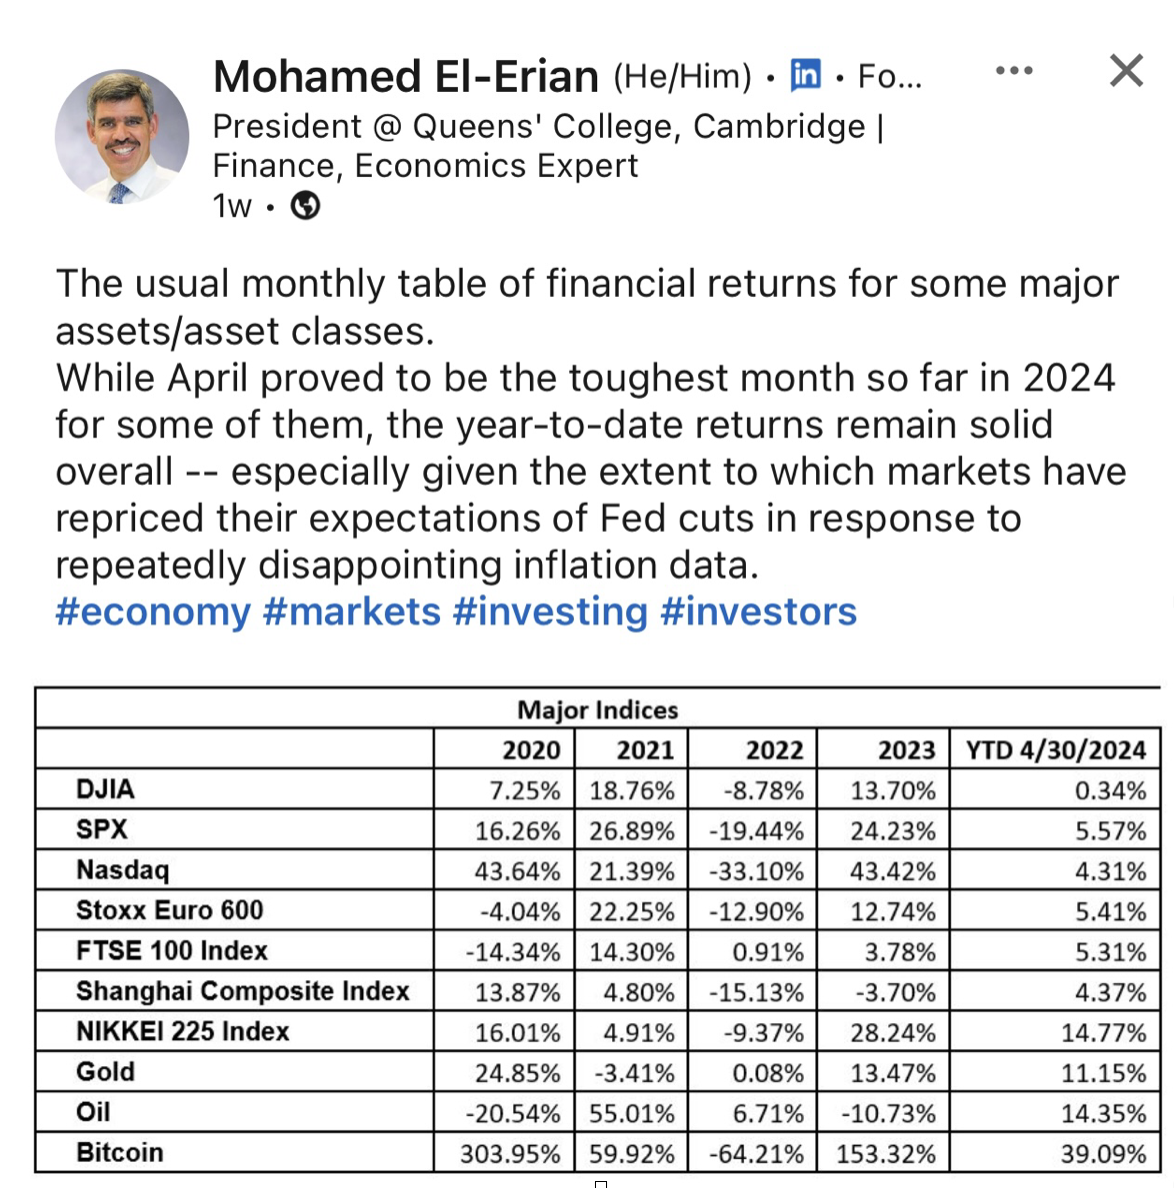
Task: Open the #markets hashtag
Action: coord(351,612)
